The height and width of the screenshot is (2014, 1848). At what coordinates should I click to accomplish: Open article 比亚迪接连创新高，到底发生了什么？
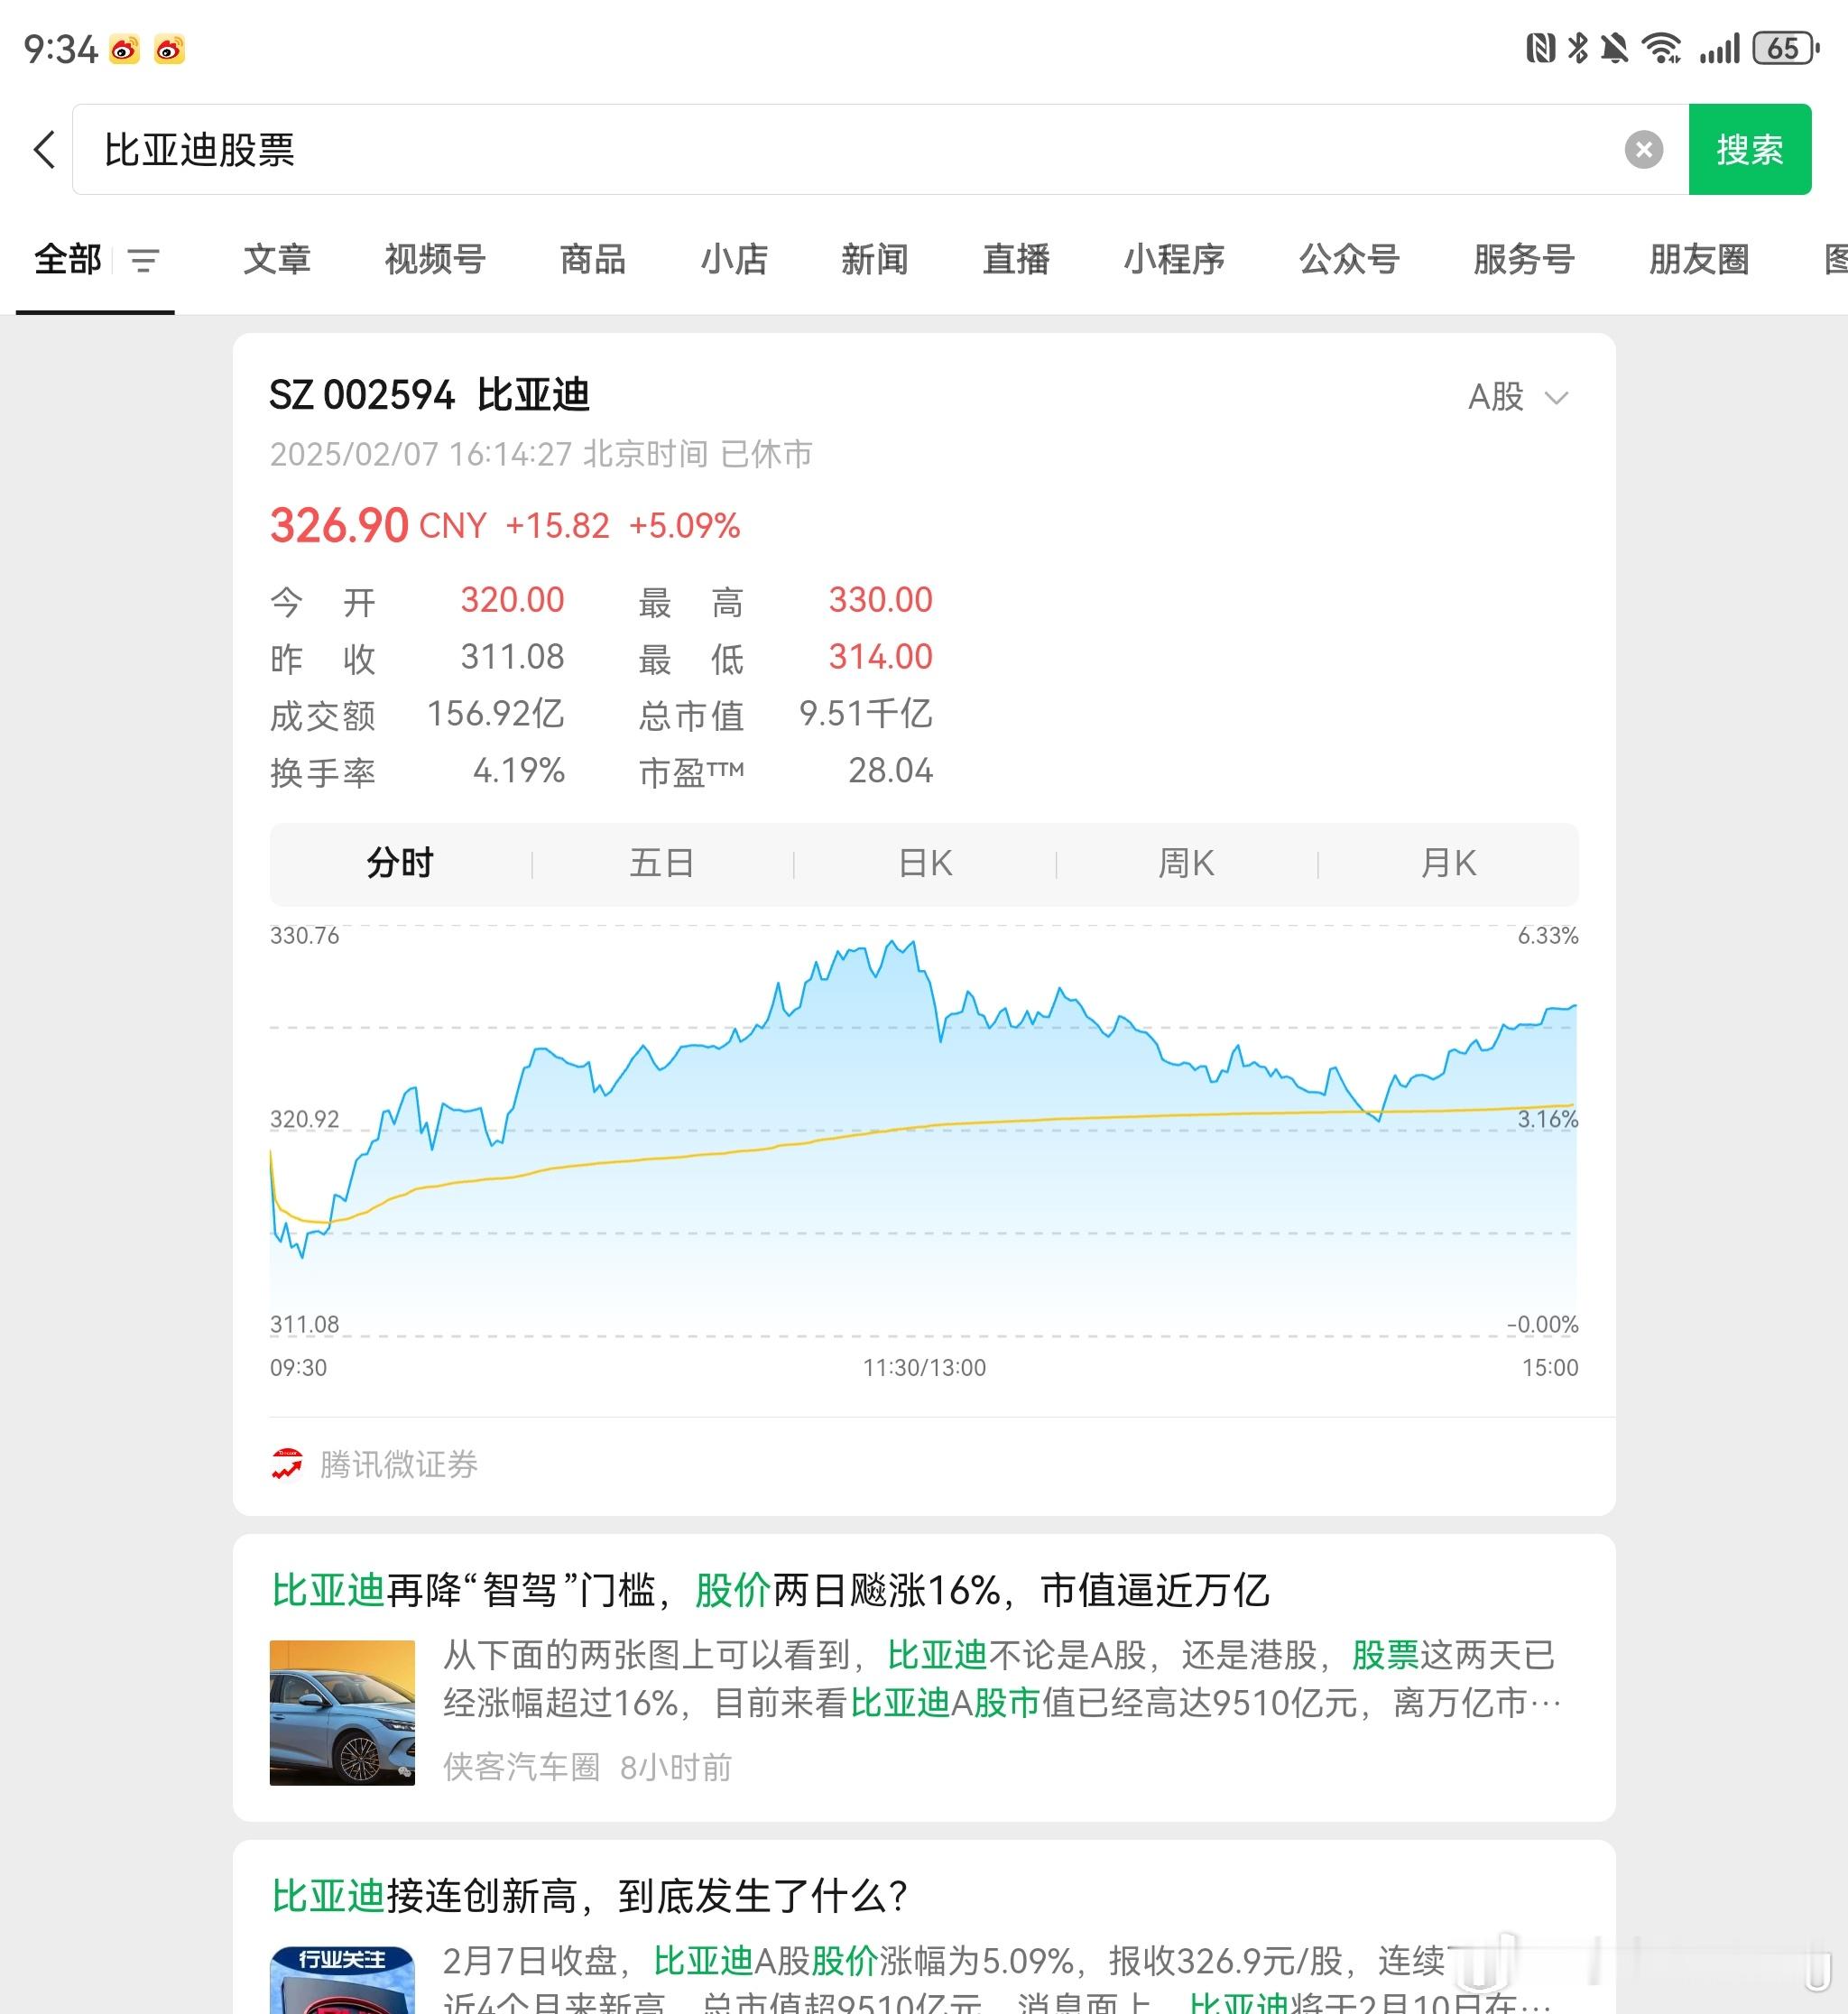point(590,1896)
